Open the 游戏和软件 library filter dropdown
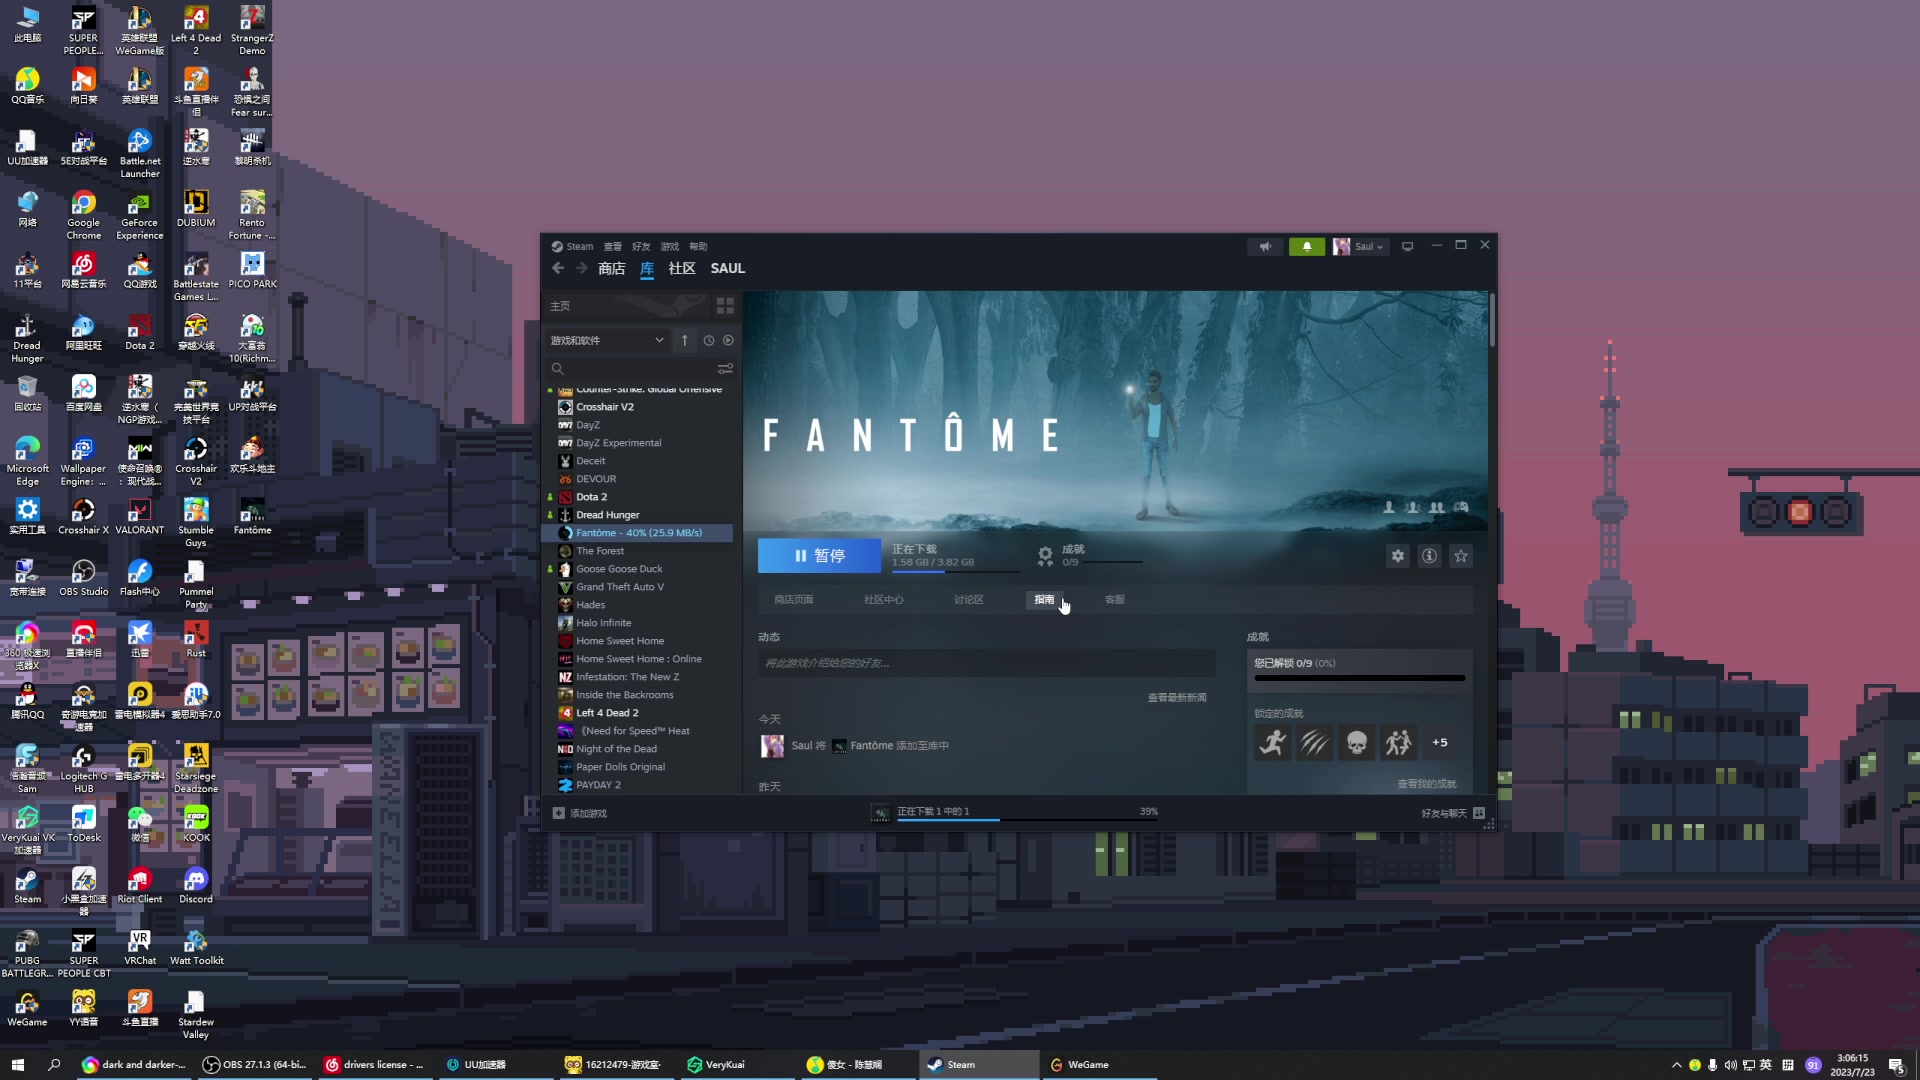The width and height of the screenshot is (1920, 1080). [x=606, y=340]
